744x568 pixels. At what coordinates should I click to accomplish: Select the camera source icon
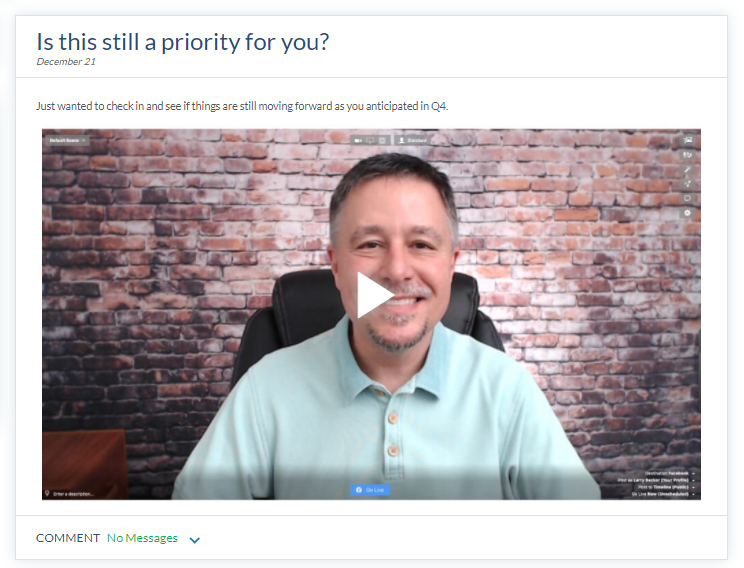click(358, 140)
